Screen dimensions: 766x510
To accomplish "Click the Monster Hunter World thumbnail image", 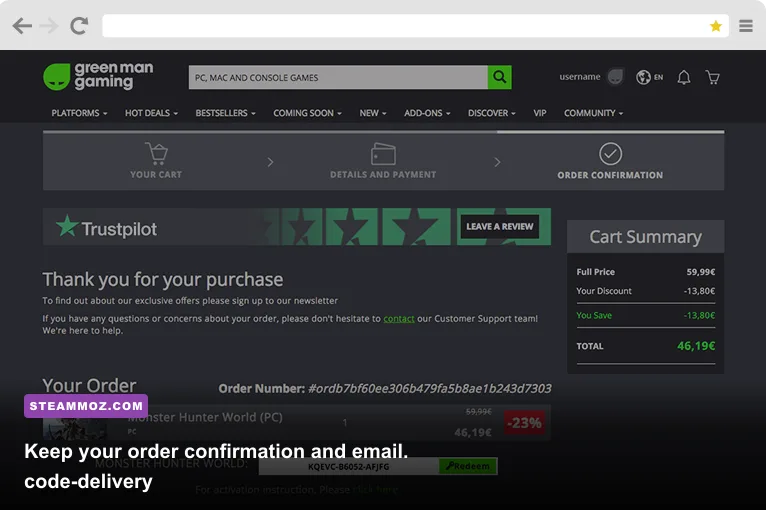I will pos(75,429).
